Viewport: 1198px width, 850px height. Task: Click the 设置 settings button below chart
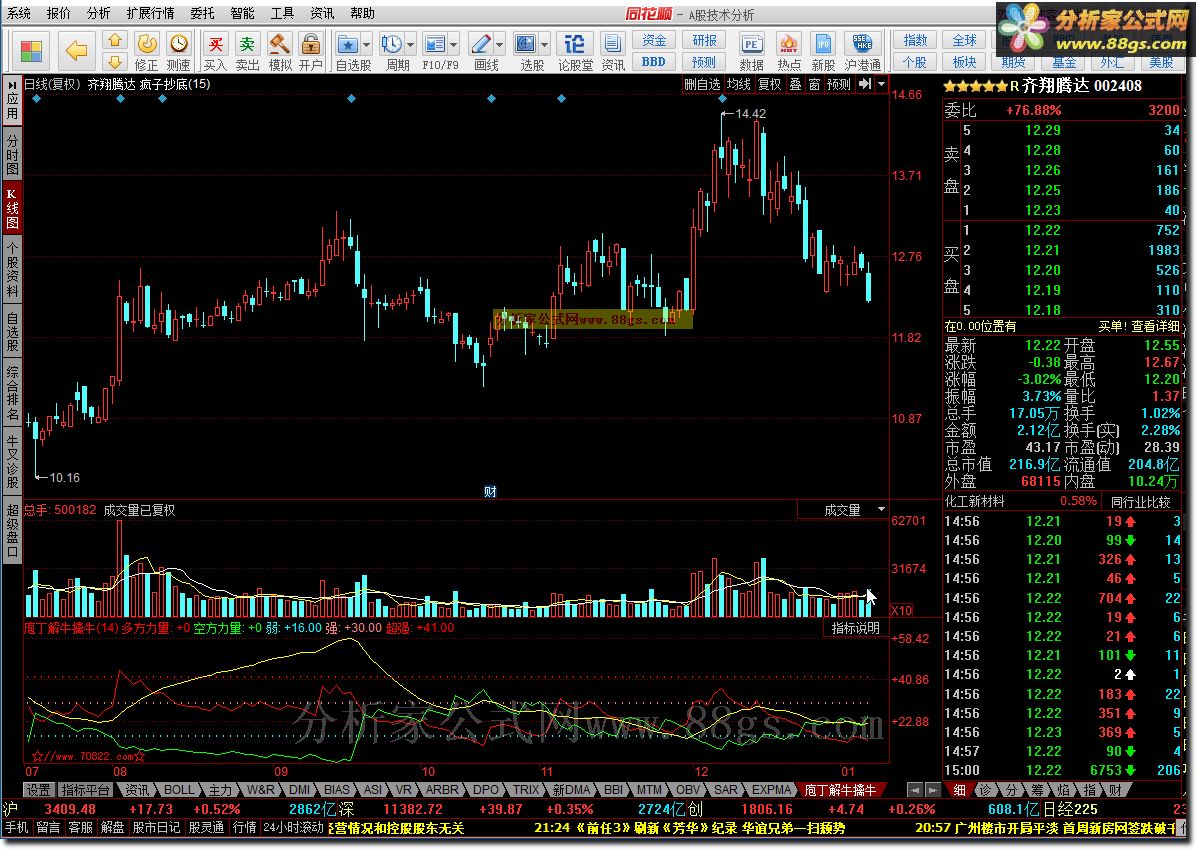click(x=39, y=790)
